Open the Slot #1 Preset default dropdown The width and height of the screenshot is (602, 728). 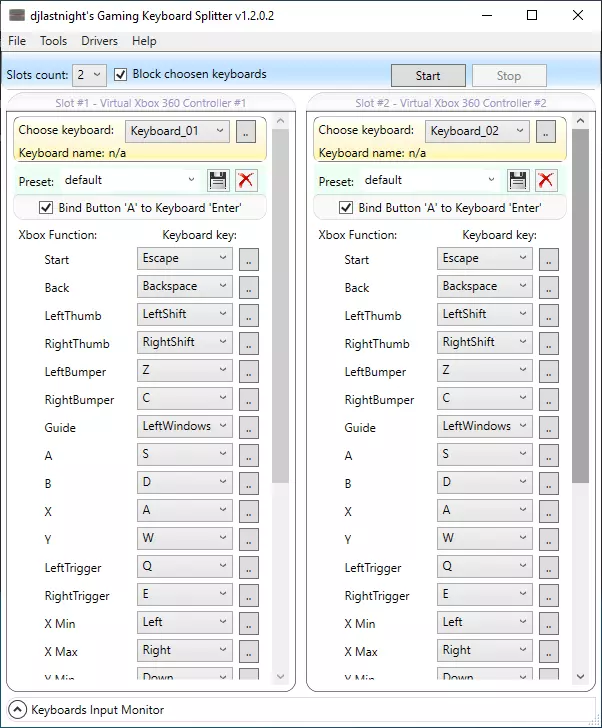(130, 180)
